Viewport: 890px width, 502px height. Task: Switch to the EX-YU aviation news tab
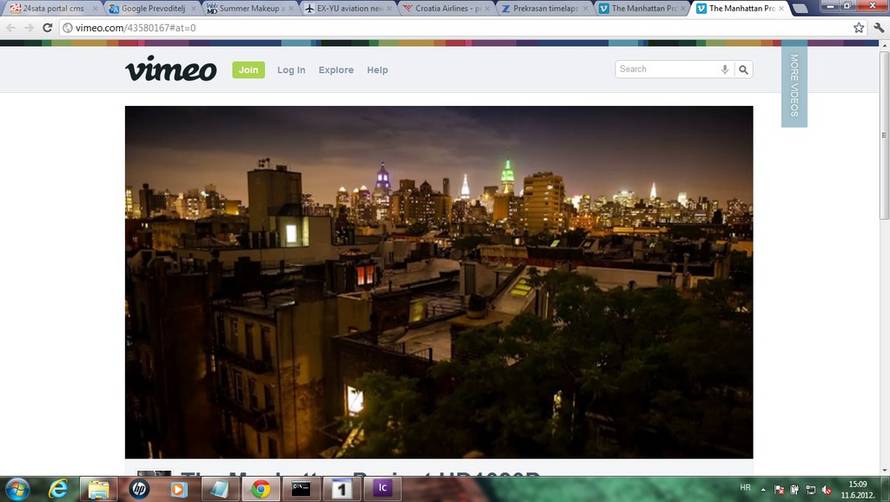point(348,9)
